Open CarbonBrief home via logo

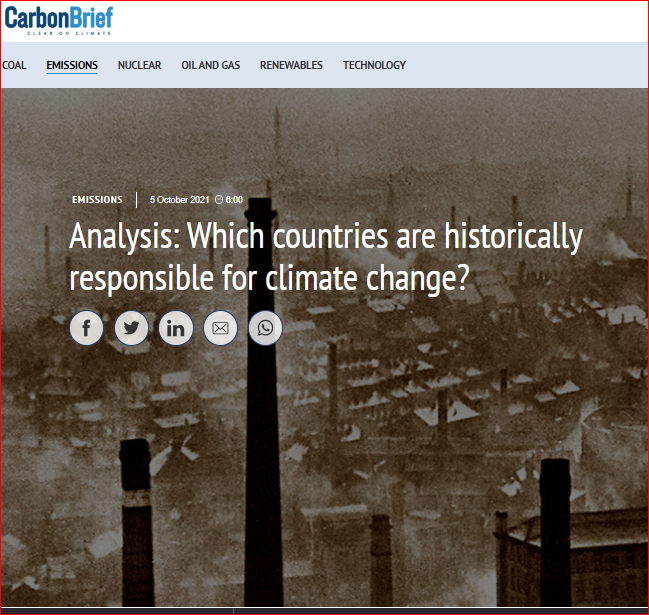tap(58, 17)
